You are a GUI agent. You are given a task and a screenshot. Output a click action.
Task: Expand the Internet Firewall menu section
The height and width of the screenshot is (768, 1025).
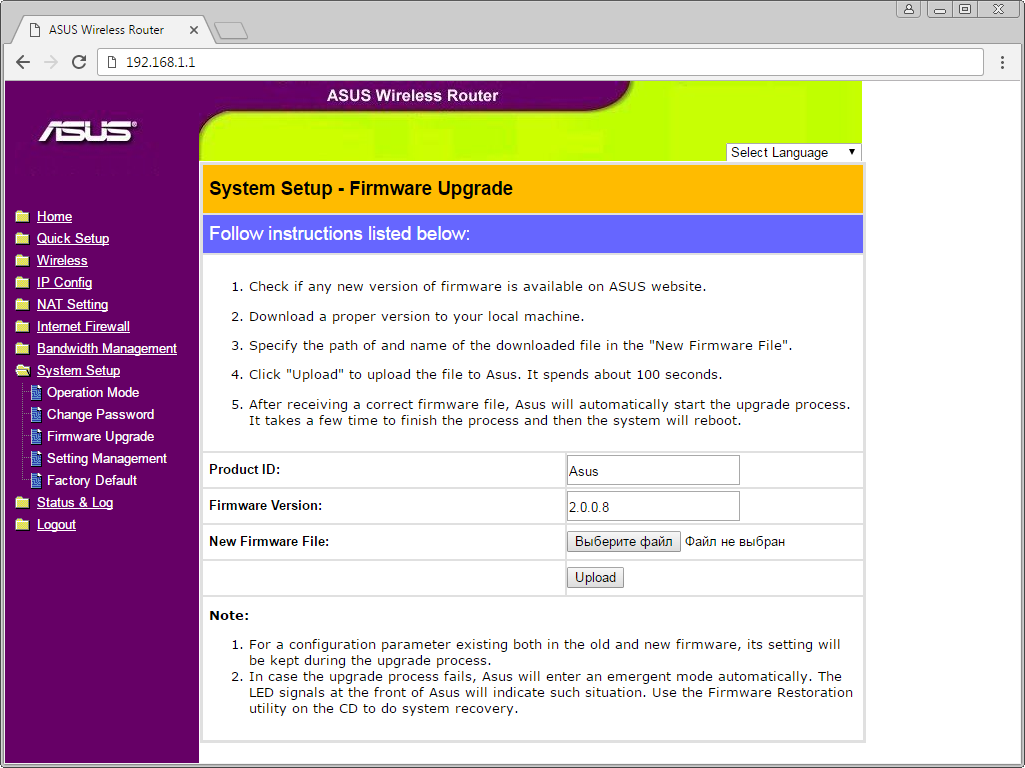point(83,327)
